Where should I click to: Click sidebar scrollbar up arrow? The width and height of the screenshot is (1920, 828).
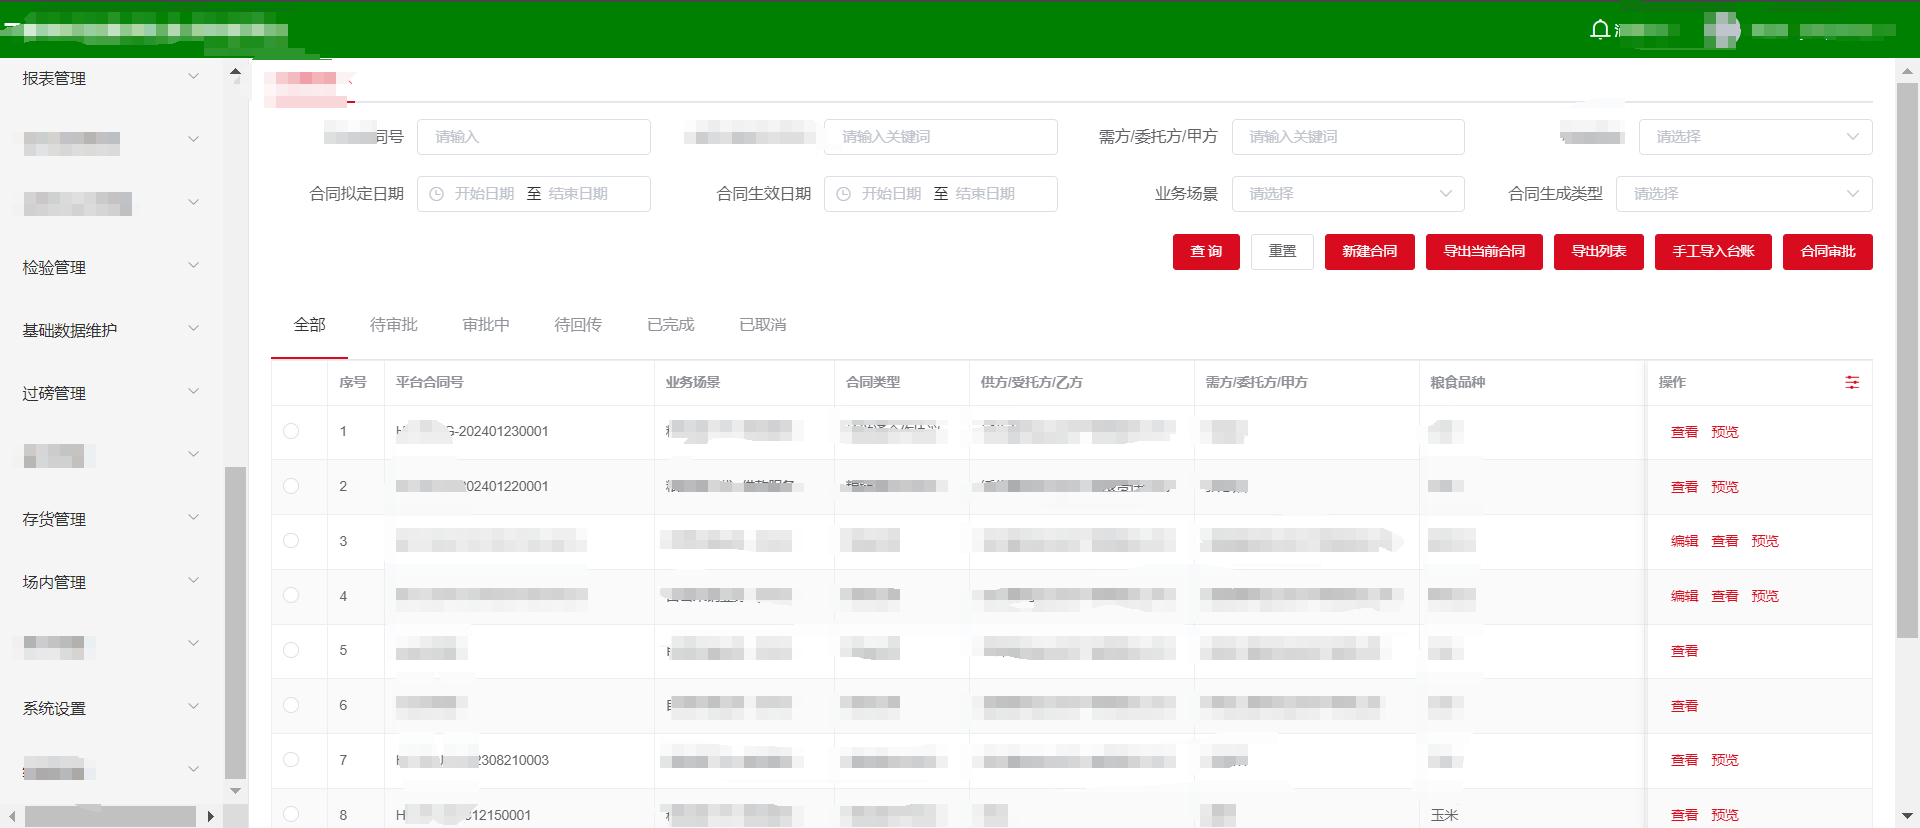(235, 72)
